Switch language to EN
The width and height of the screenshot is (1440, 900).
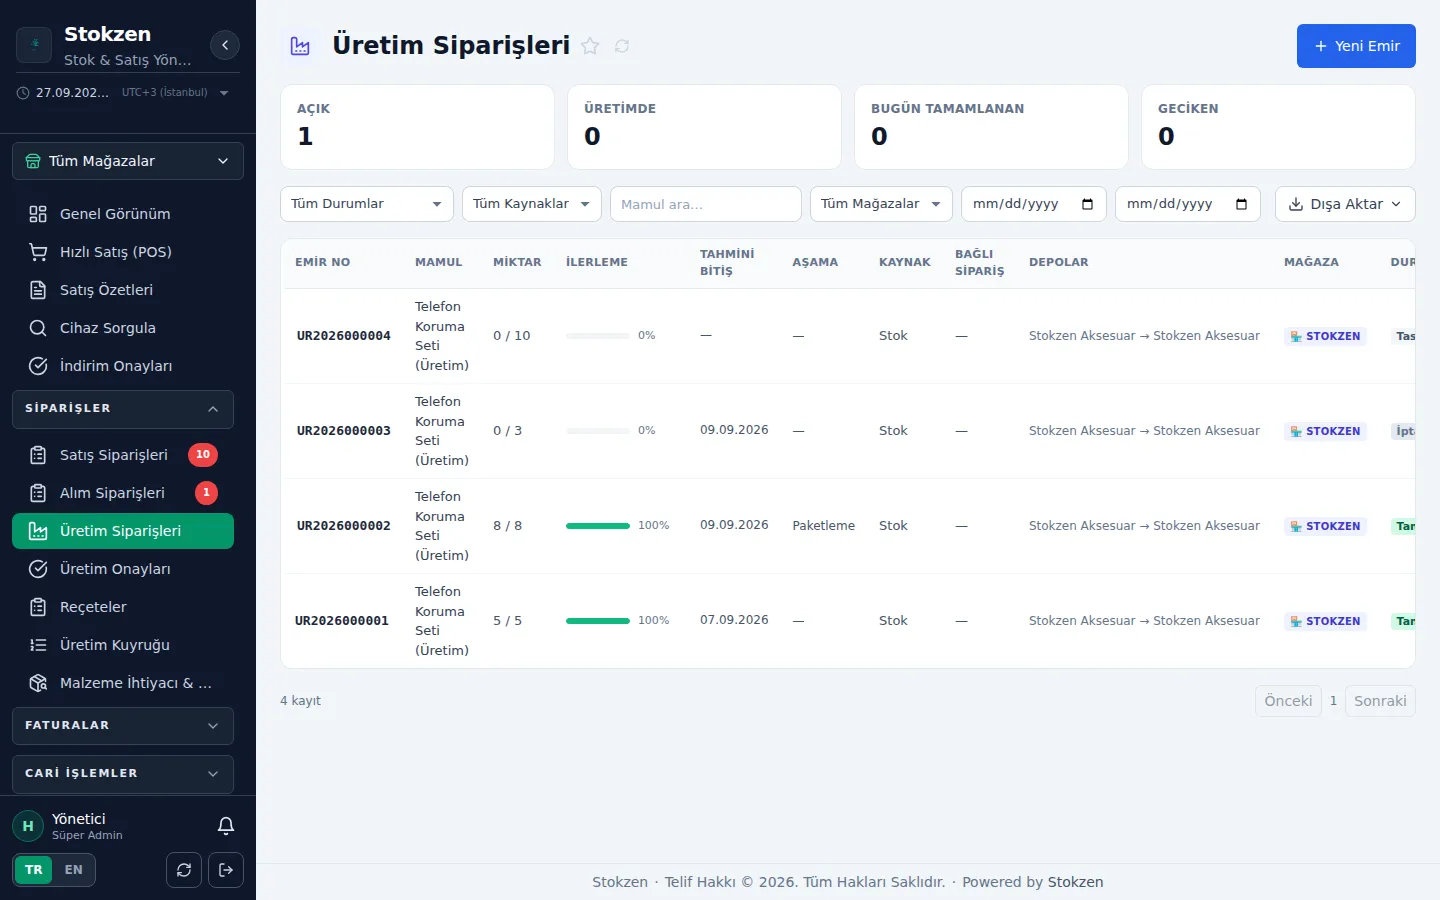tap(74, 870)
